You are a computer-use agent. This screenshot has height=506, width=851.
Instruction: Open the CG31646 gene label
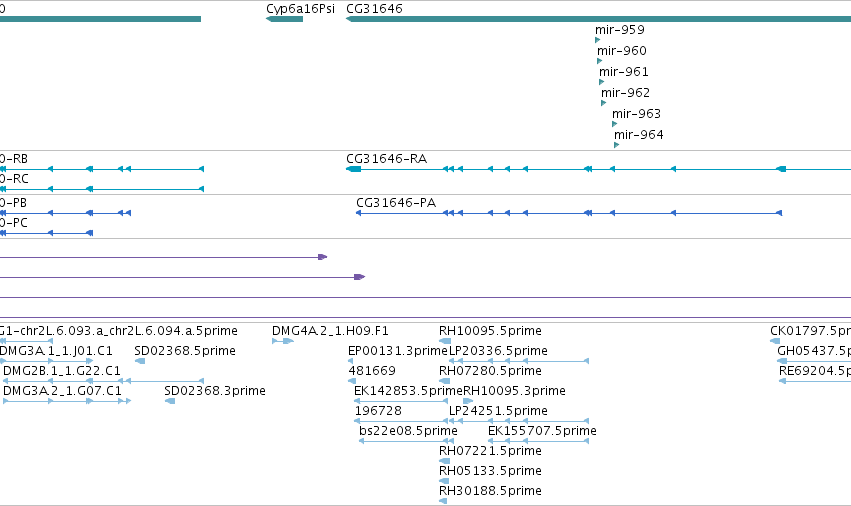[374, 9]
